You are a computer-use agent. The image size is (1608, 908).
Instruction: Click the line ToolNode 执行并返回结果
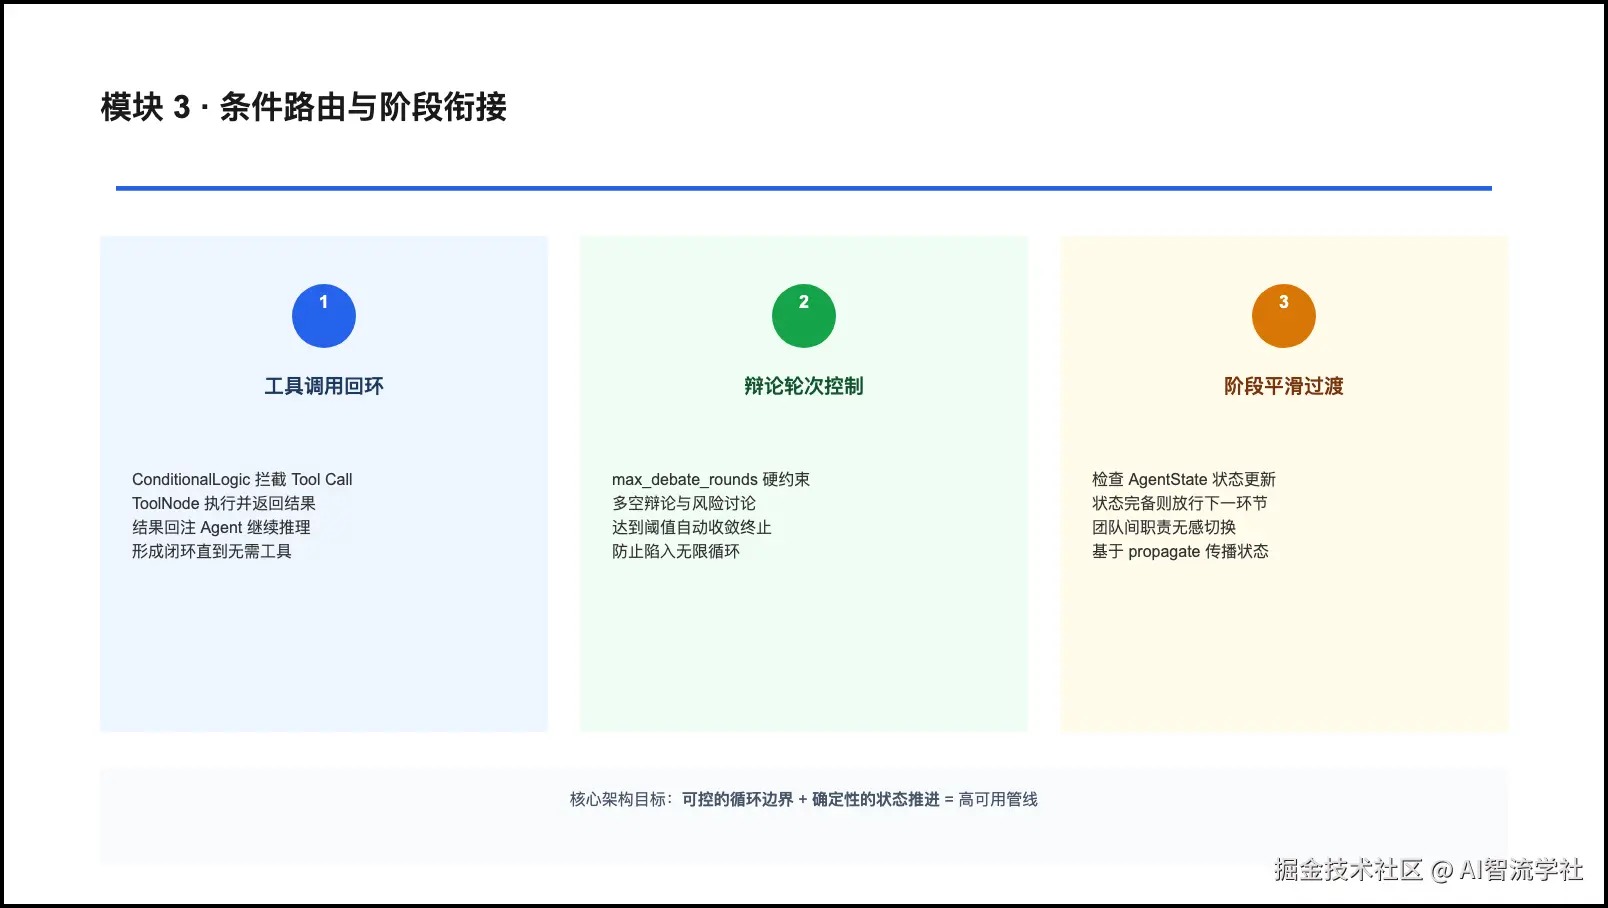[x=224, y=504]
